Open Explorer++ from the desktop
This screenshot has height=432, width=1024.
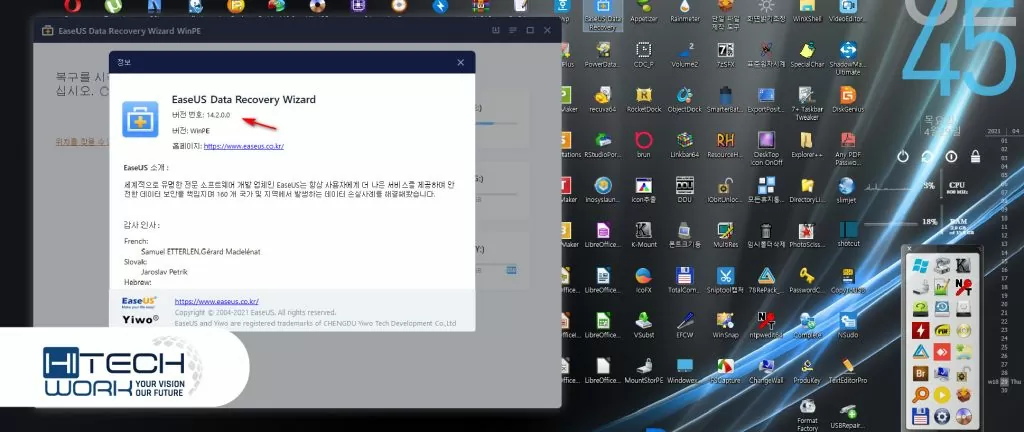[x=807, y=145]
